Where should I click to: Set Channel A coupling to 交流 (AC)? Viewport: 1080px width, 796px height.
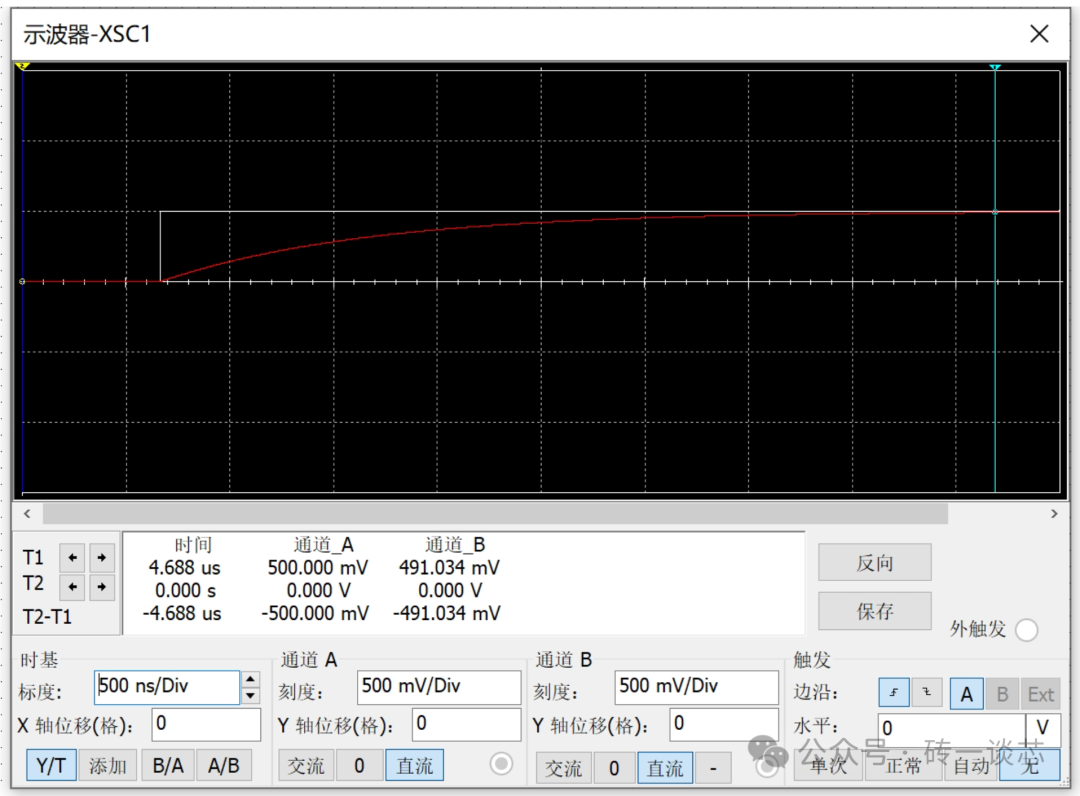tap(306, 766)
